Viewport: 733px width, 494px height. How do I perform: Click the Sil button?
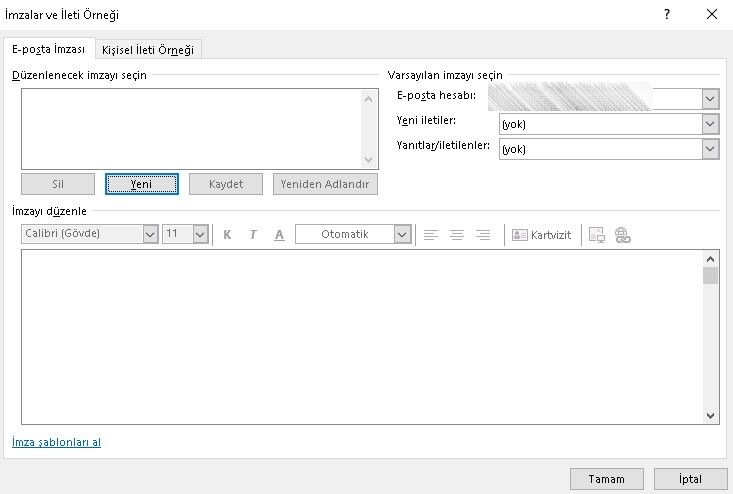coord(58,184)
